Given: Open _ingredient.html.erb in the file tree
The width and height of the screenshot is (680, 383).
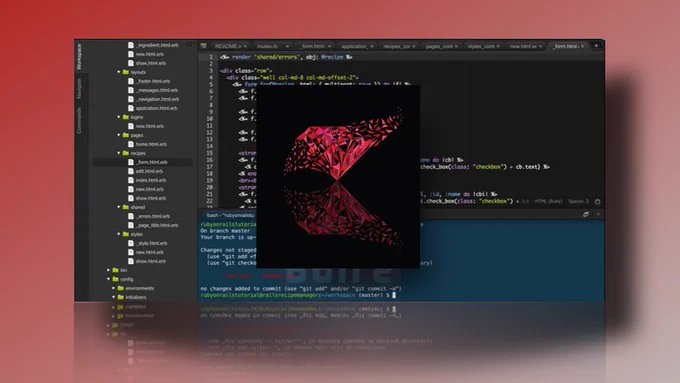Looking at the screenshot, I should coord(157,45).
